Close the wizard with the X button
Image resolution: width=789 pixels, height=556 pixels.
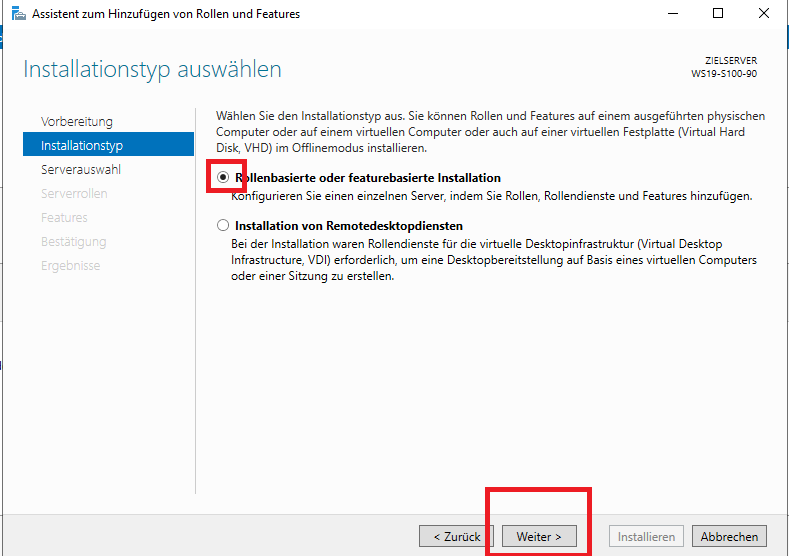point(764,14)
